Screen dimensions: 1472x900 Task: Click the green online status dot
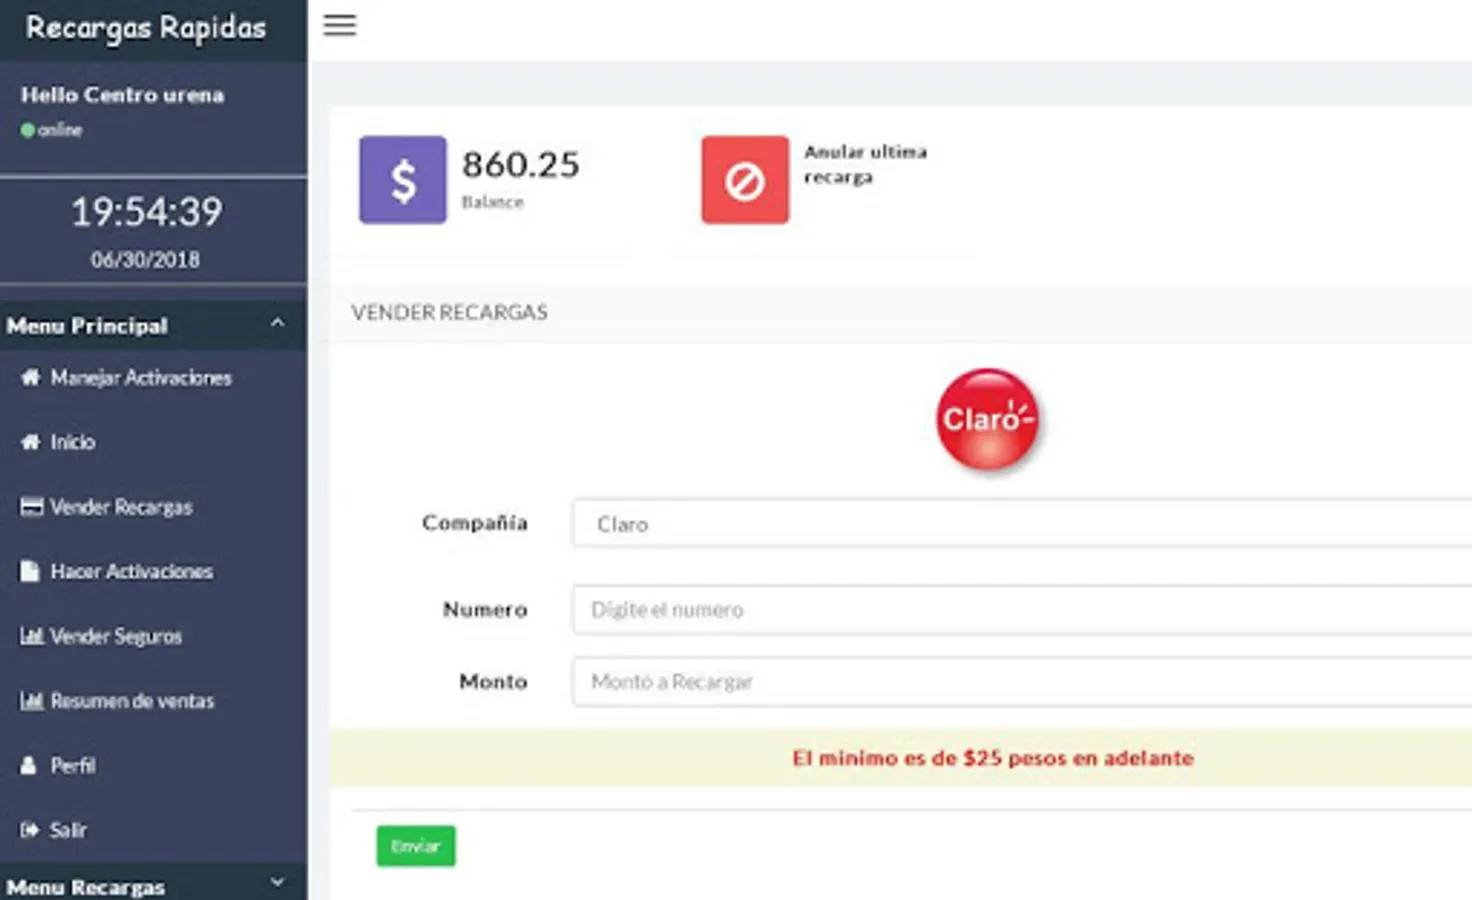[27, 130]
